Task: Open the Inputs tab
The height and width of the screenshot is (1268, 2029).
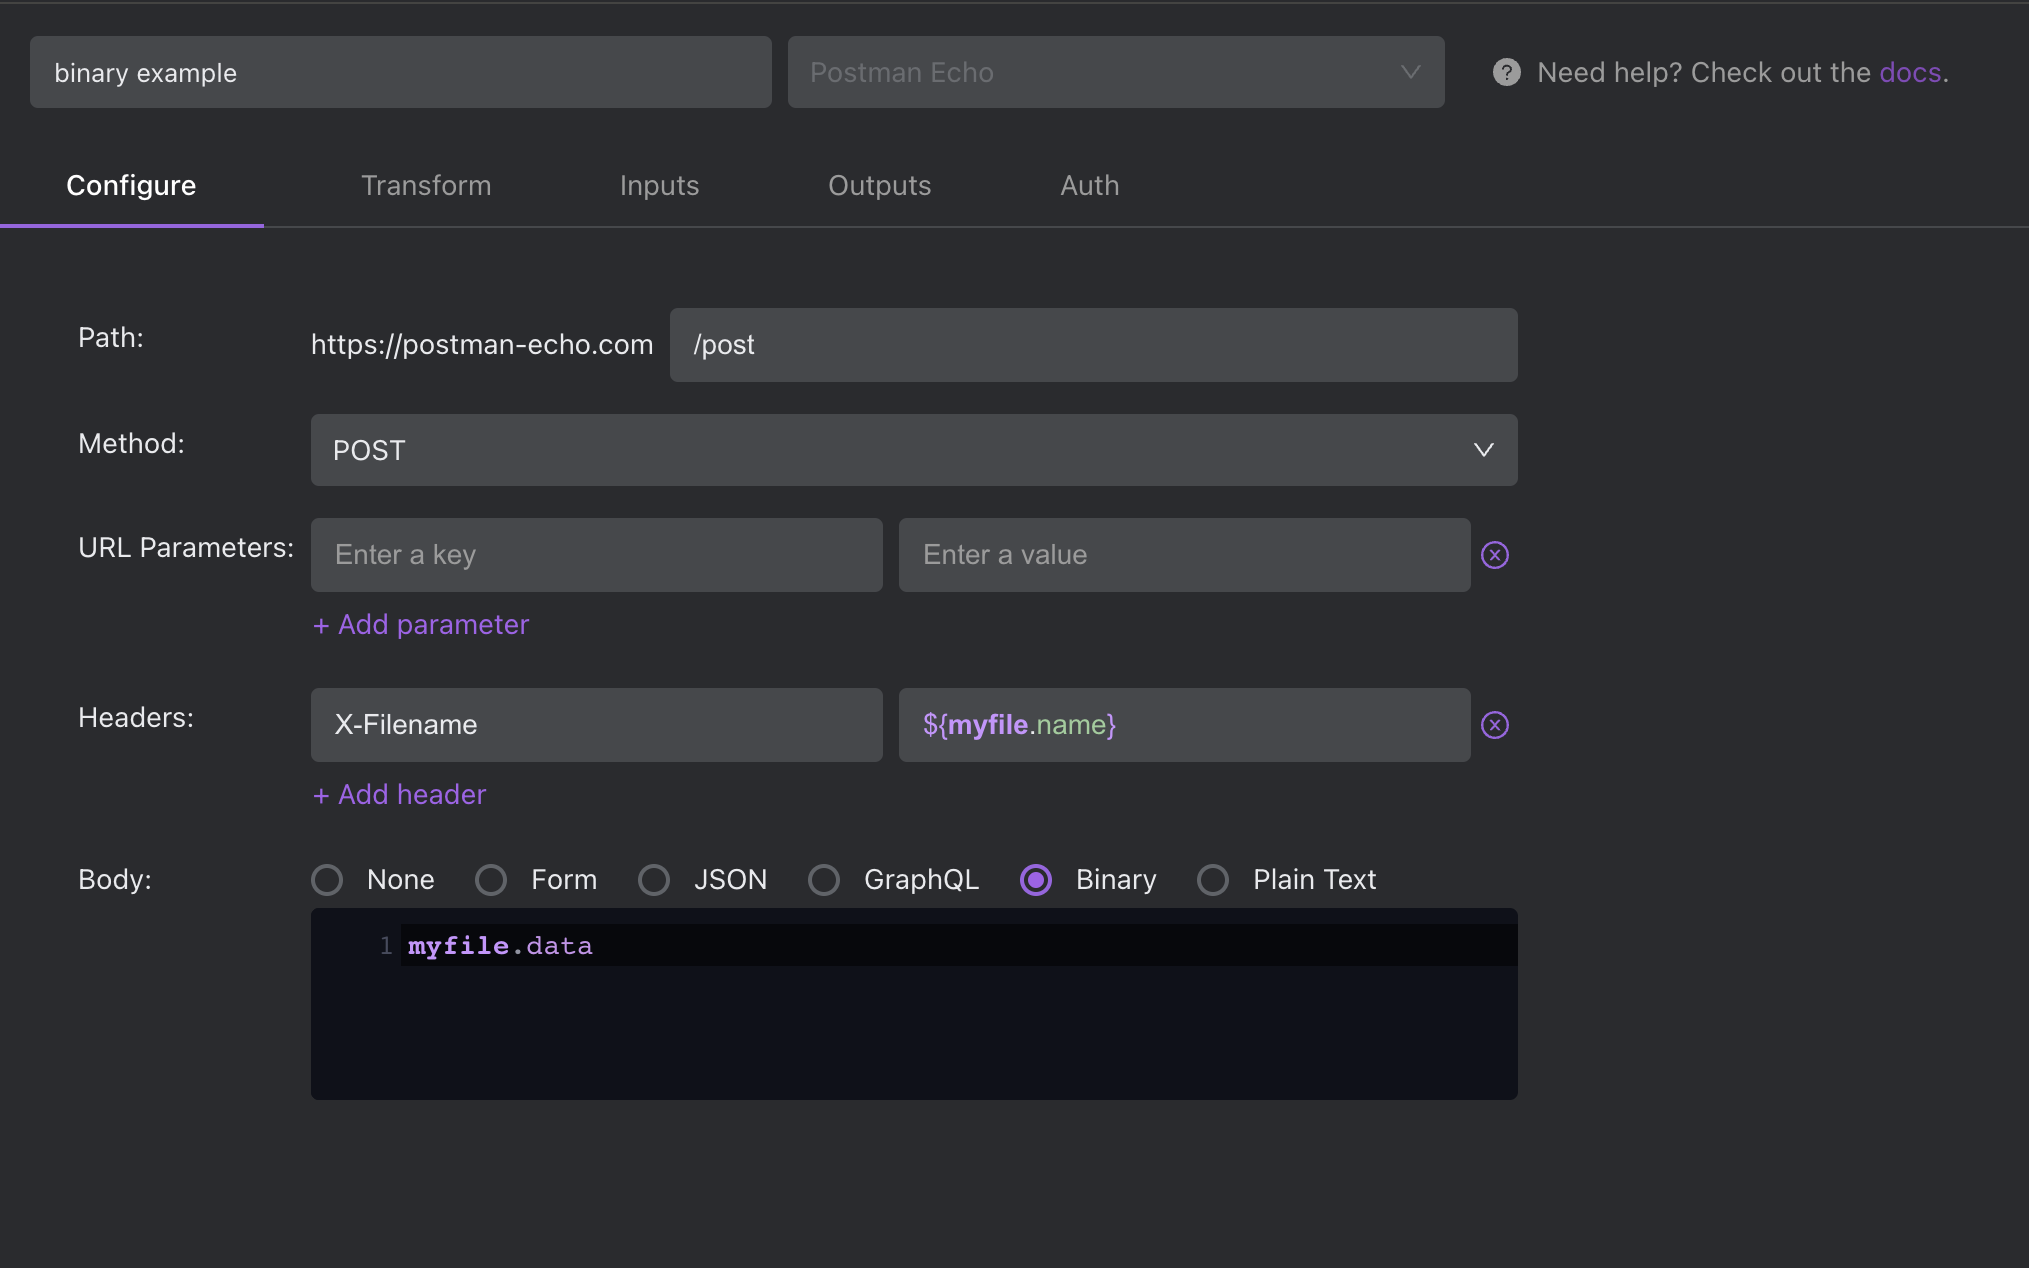Action: pos(659,186)
